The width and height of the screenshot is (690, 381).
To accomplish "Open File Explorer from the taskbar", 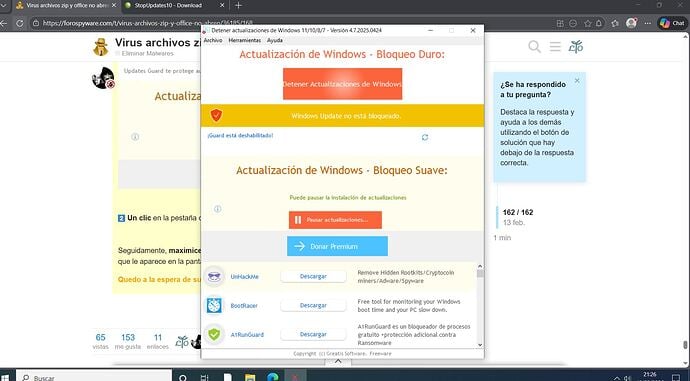I will tap(250, 377).
